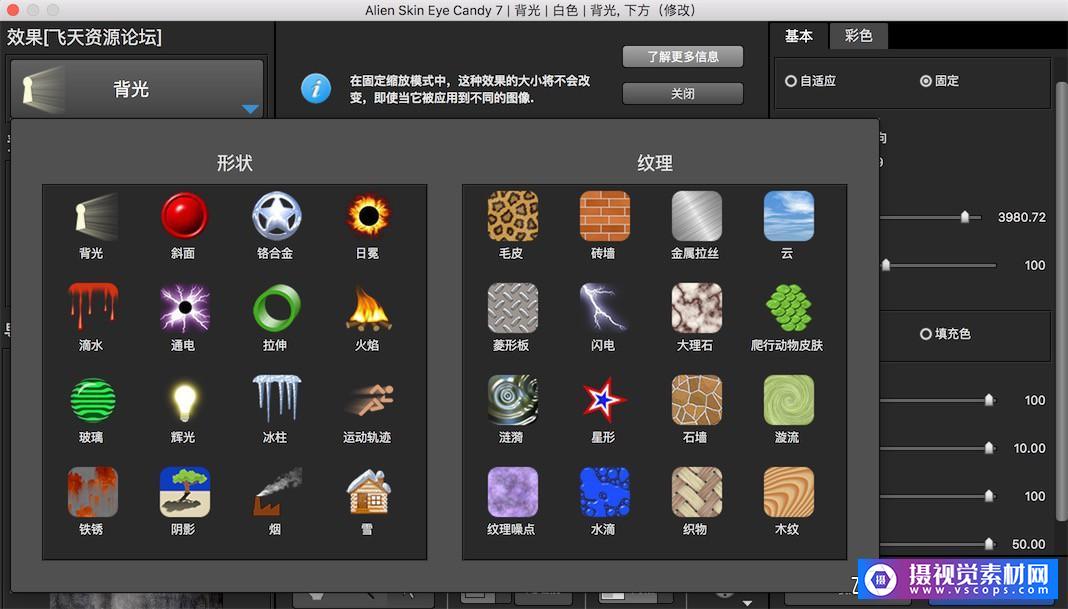Click the 关闭 button to dismiss the notice
This screenshot has height=609, width=1068.
[x=682, y=93]
